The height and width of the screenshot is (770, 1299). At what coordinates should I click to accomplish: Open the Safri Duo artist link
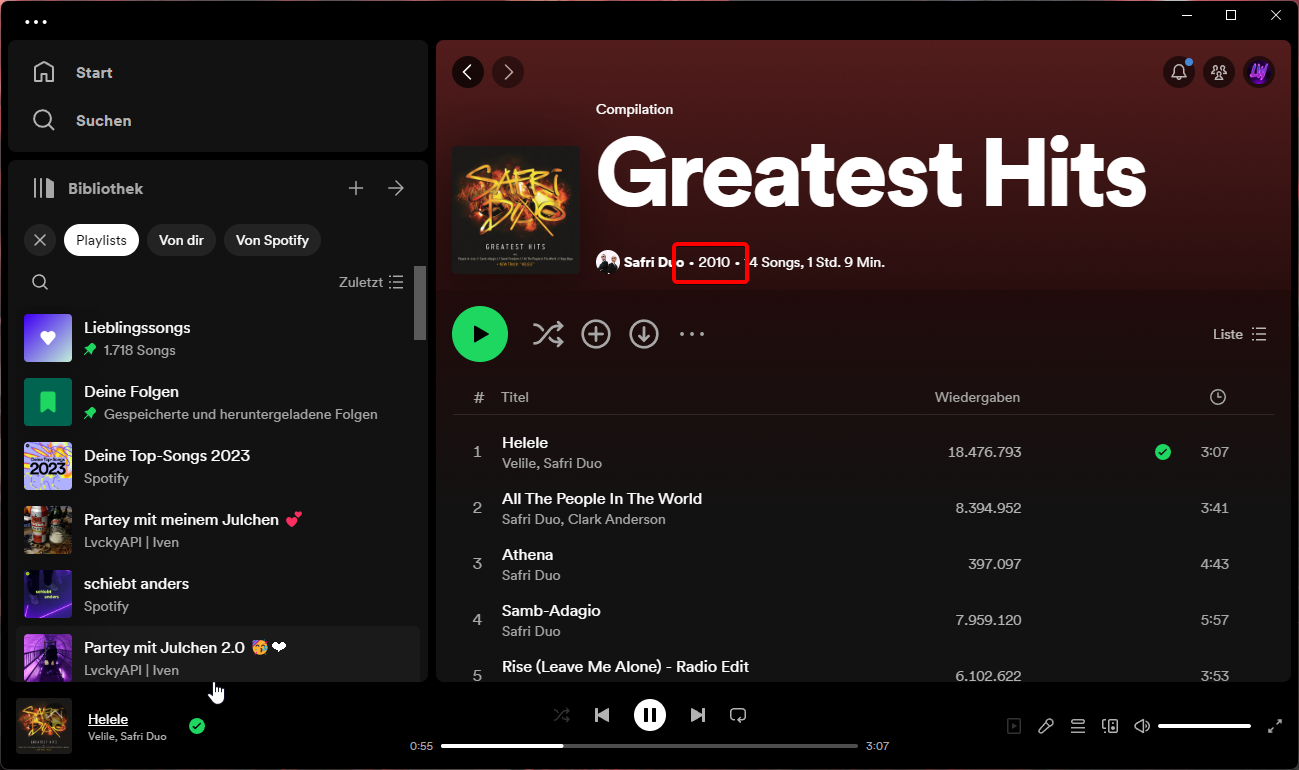(653, 262)
